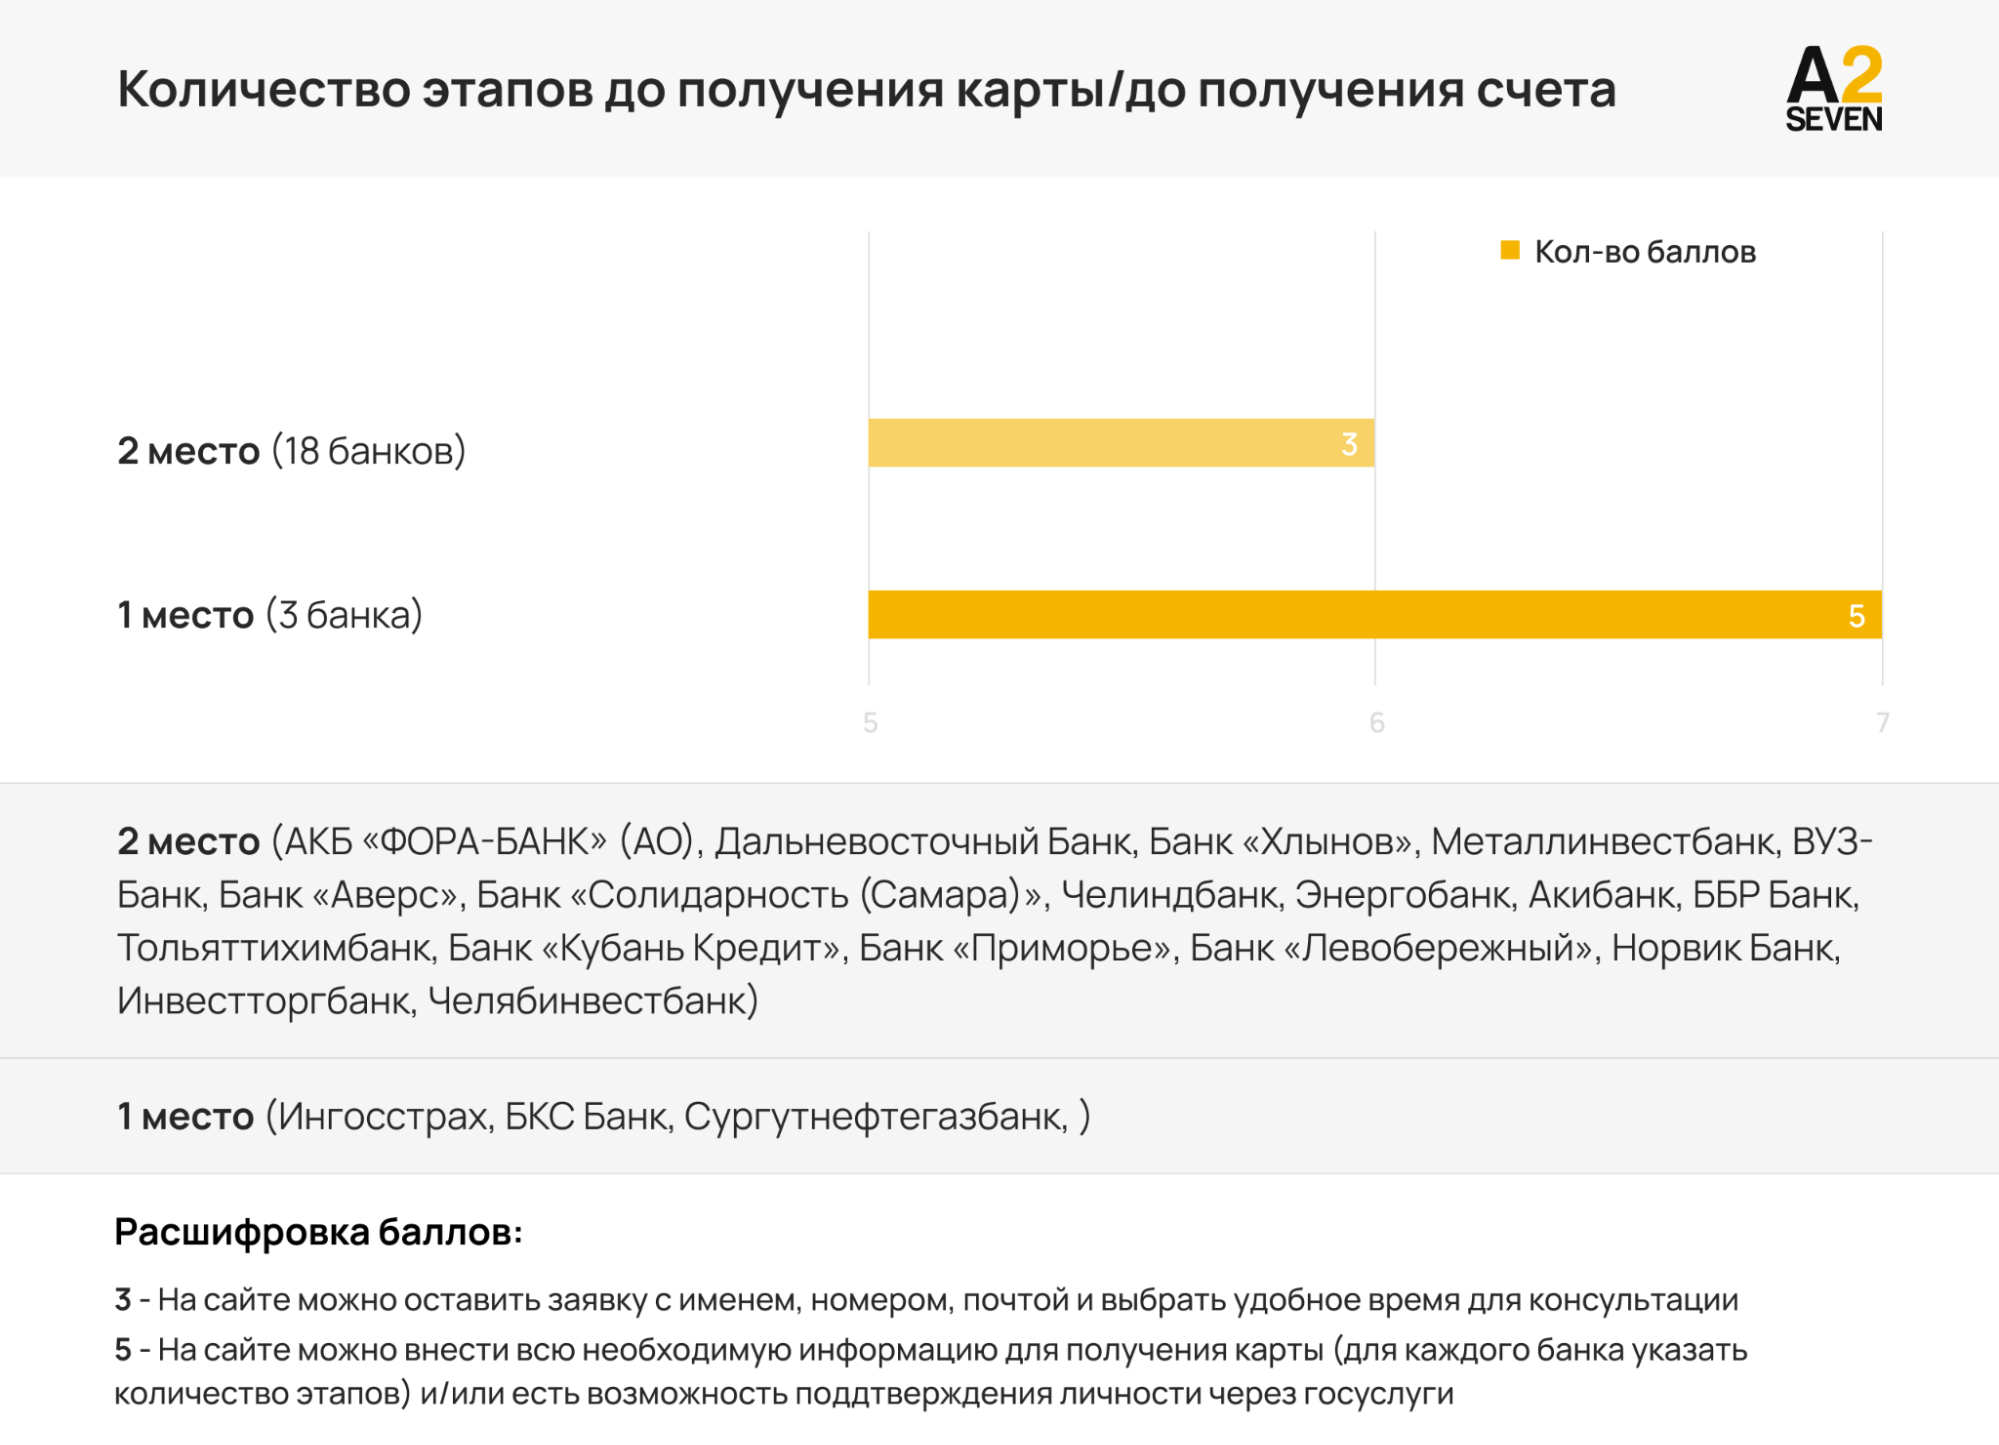The width and height of the screenshot is (1999, 1445).
Task: Select the '1 место (3 банка)' axis label
Action: point(270,615)
